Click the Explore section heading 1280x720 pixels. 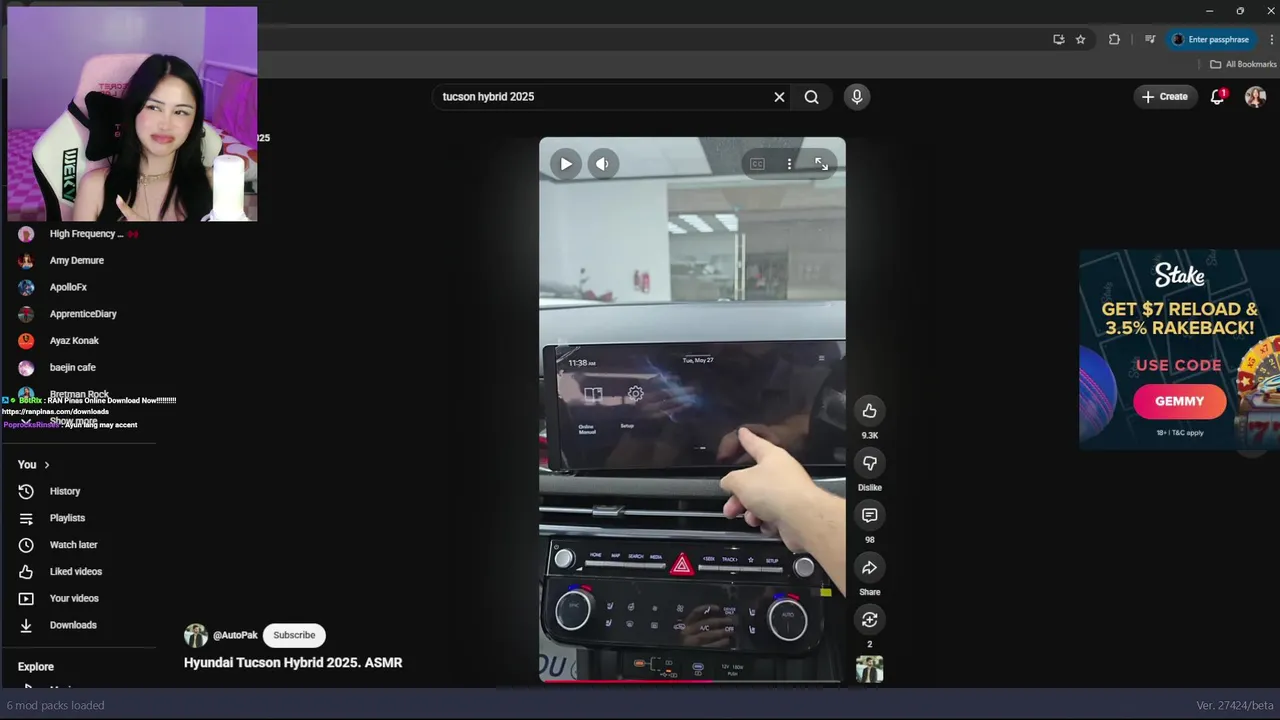click(36, 667)
